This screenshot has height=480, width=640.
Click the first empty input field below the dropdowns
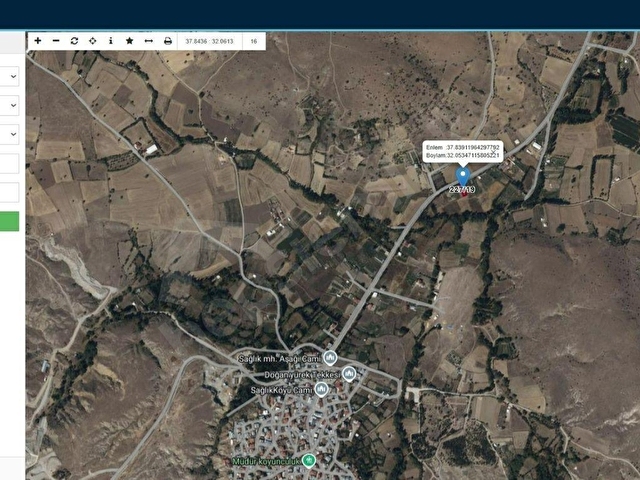tap(9, 163)
